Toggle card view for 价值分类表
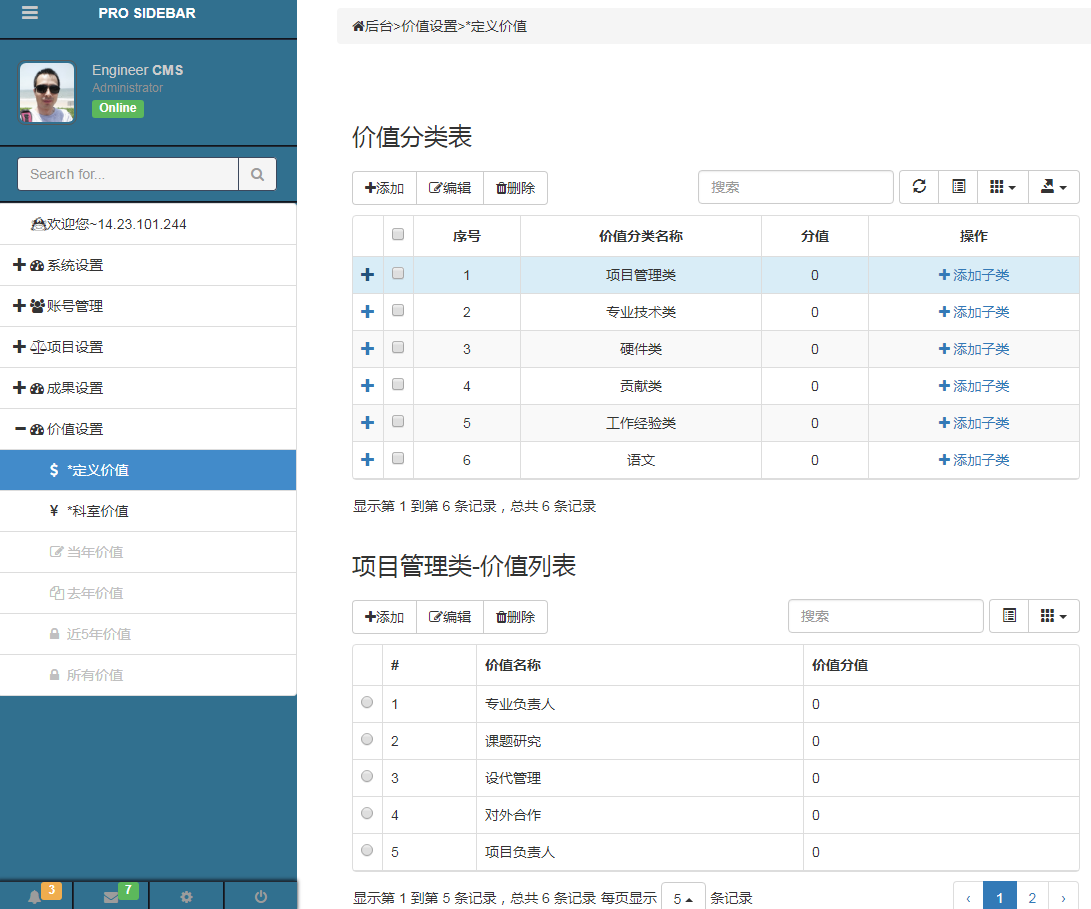The image size is (1091, 909). [959, 187]
